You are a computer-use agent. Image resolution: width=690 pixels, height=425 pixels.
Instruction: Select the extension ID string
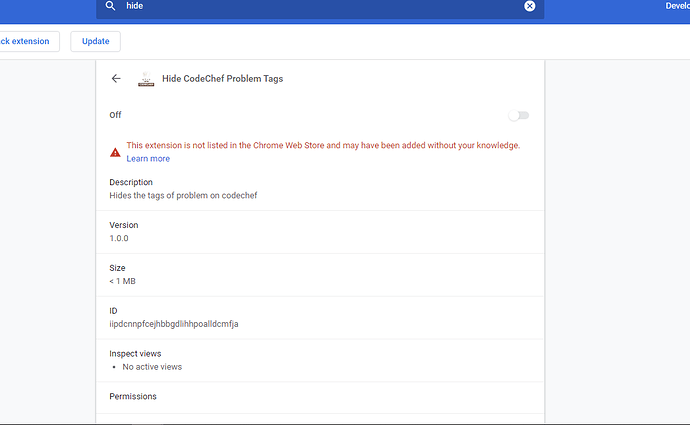coord(174,324)
